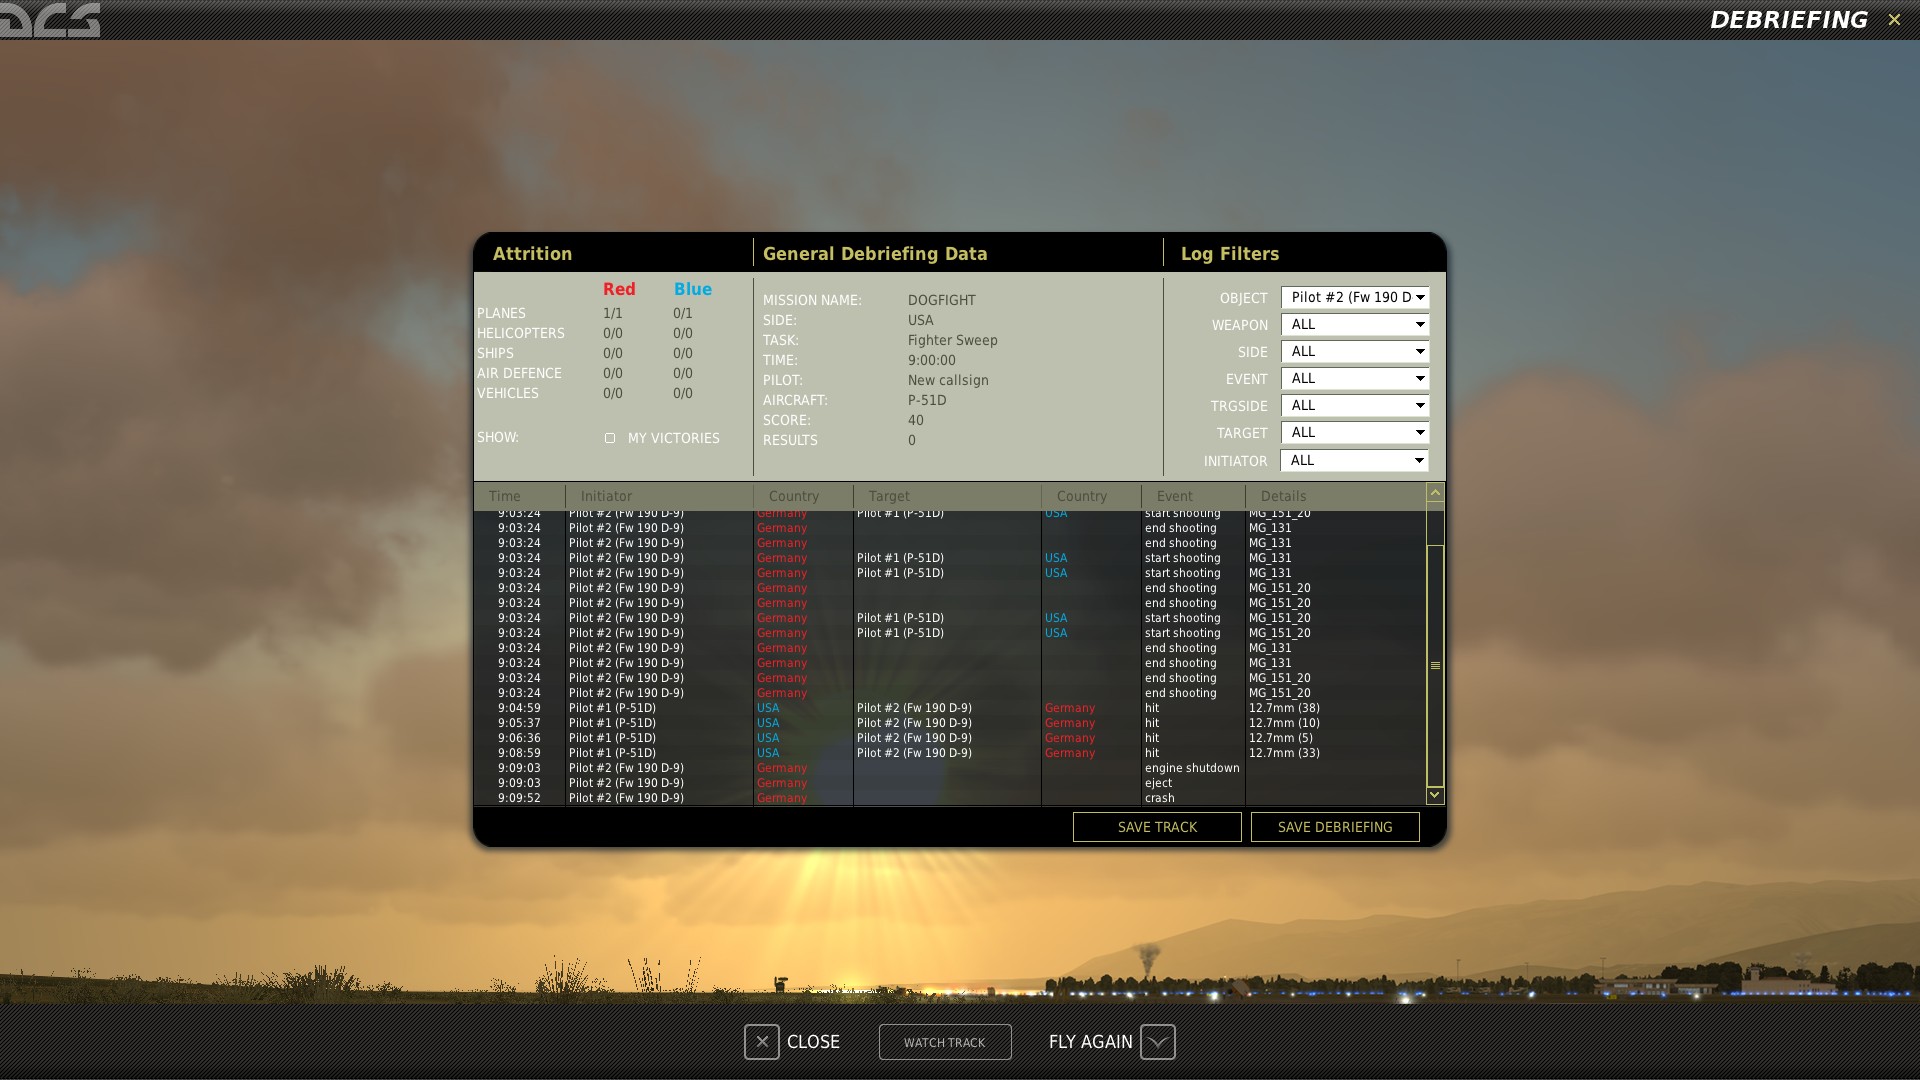Image resolution: width=1920 pixels, height=1080 pixels.
Task: Select the engine shutdown event row
Action: (950, 768)
